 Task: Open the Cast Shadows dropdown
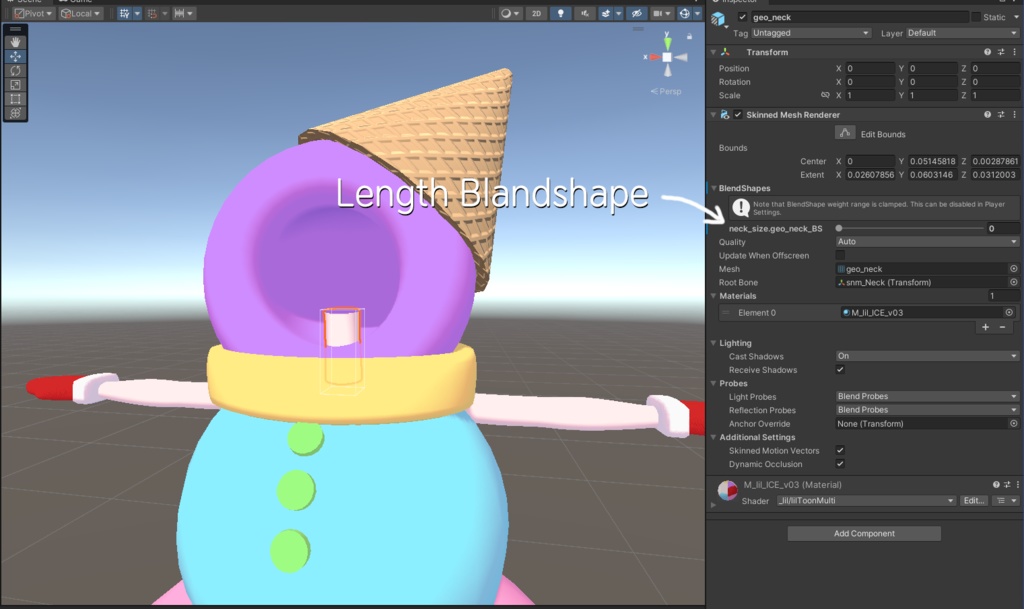pos(927,356)
